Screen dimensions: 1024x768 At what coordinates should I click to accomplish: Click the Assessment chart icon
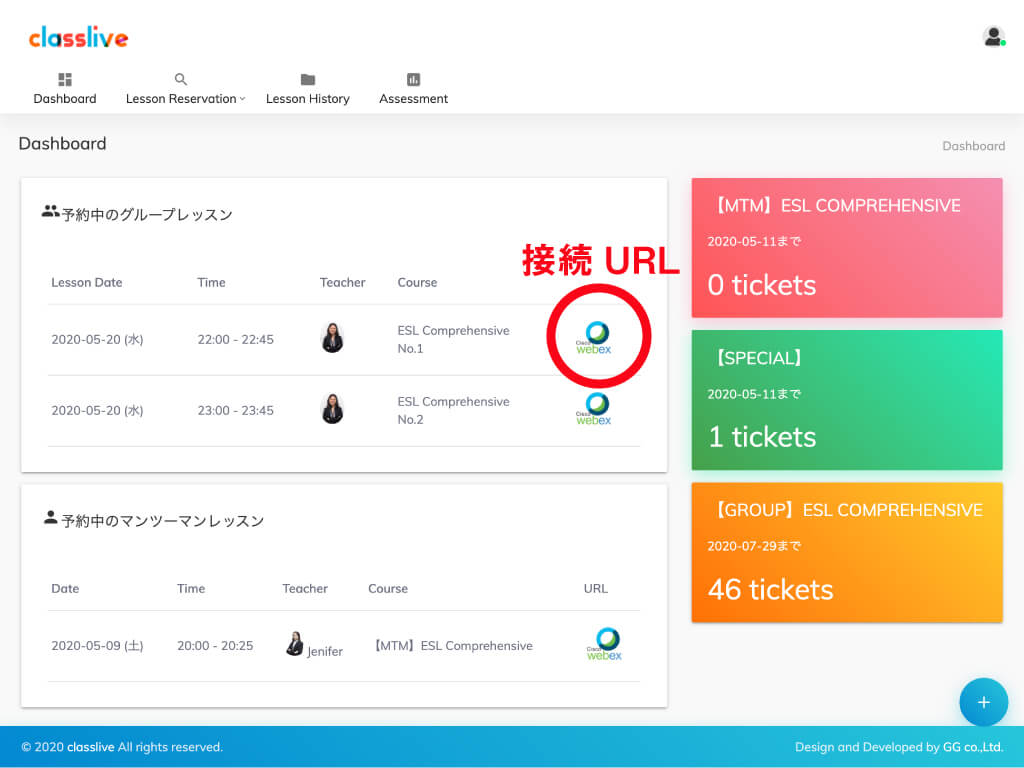tap(413, 80)
